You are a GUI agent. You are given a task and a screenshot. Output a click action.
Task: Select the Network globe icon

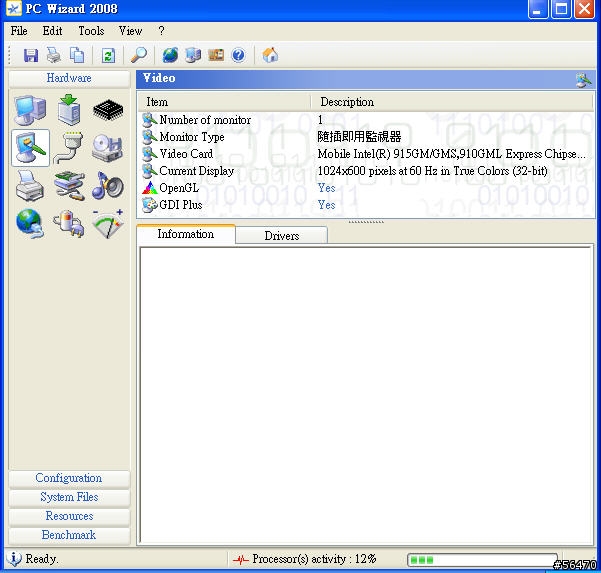30,224
